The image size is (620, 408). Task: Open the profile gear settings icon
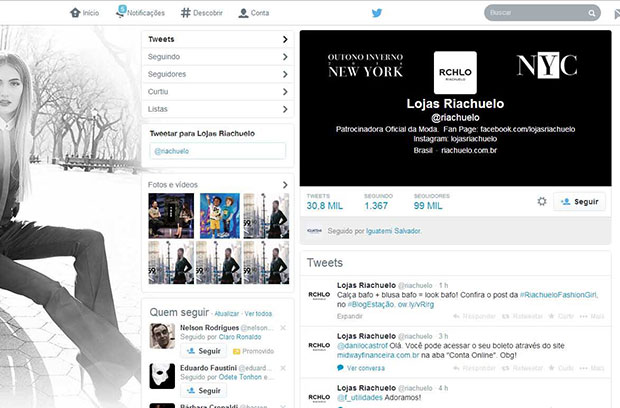point(542,201)
